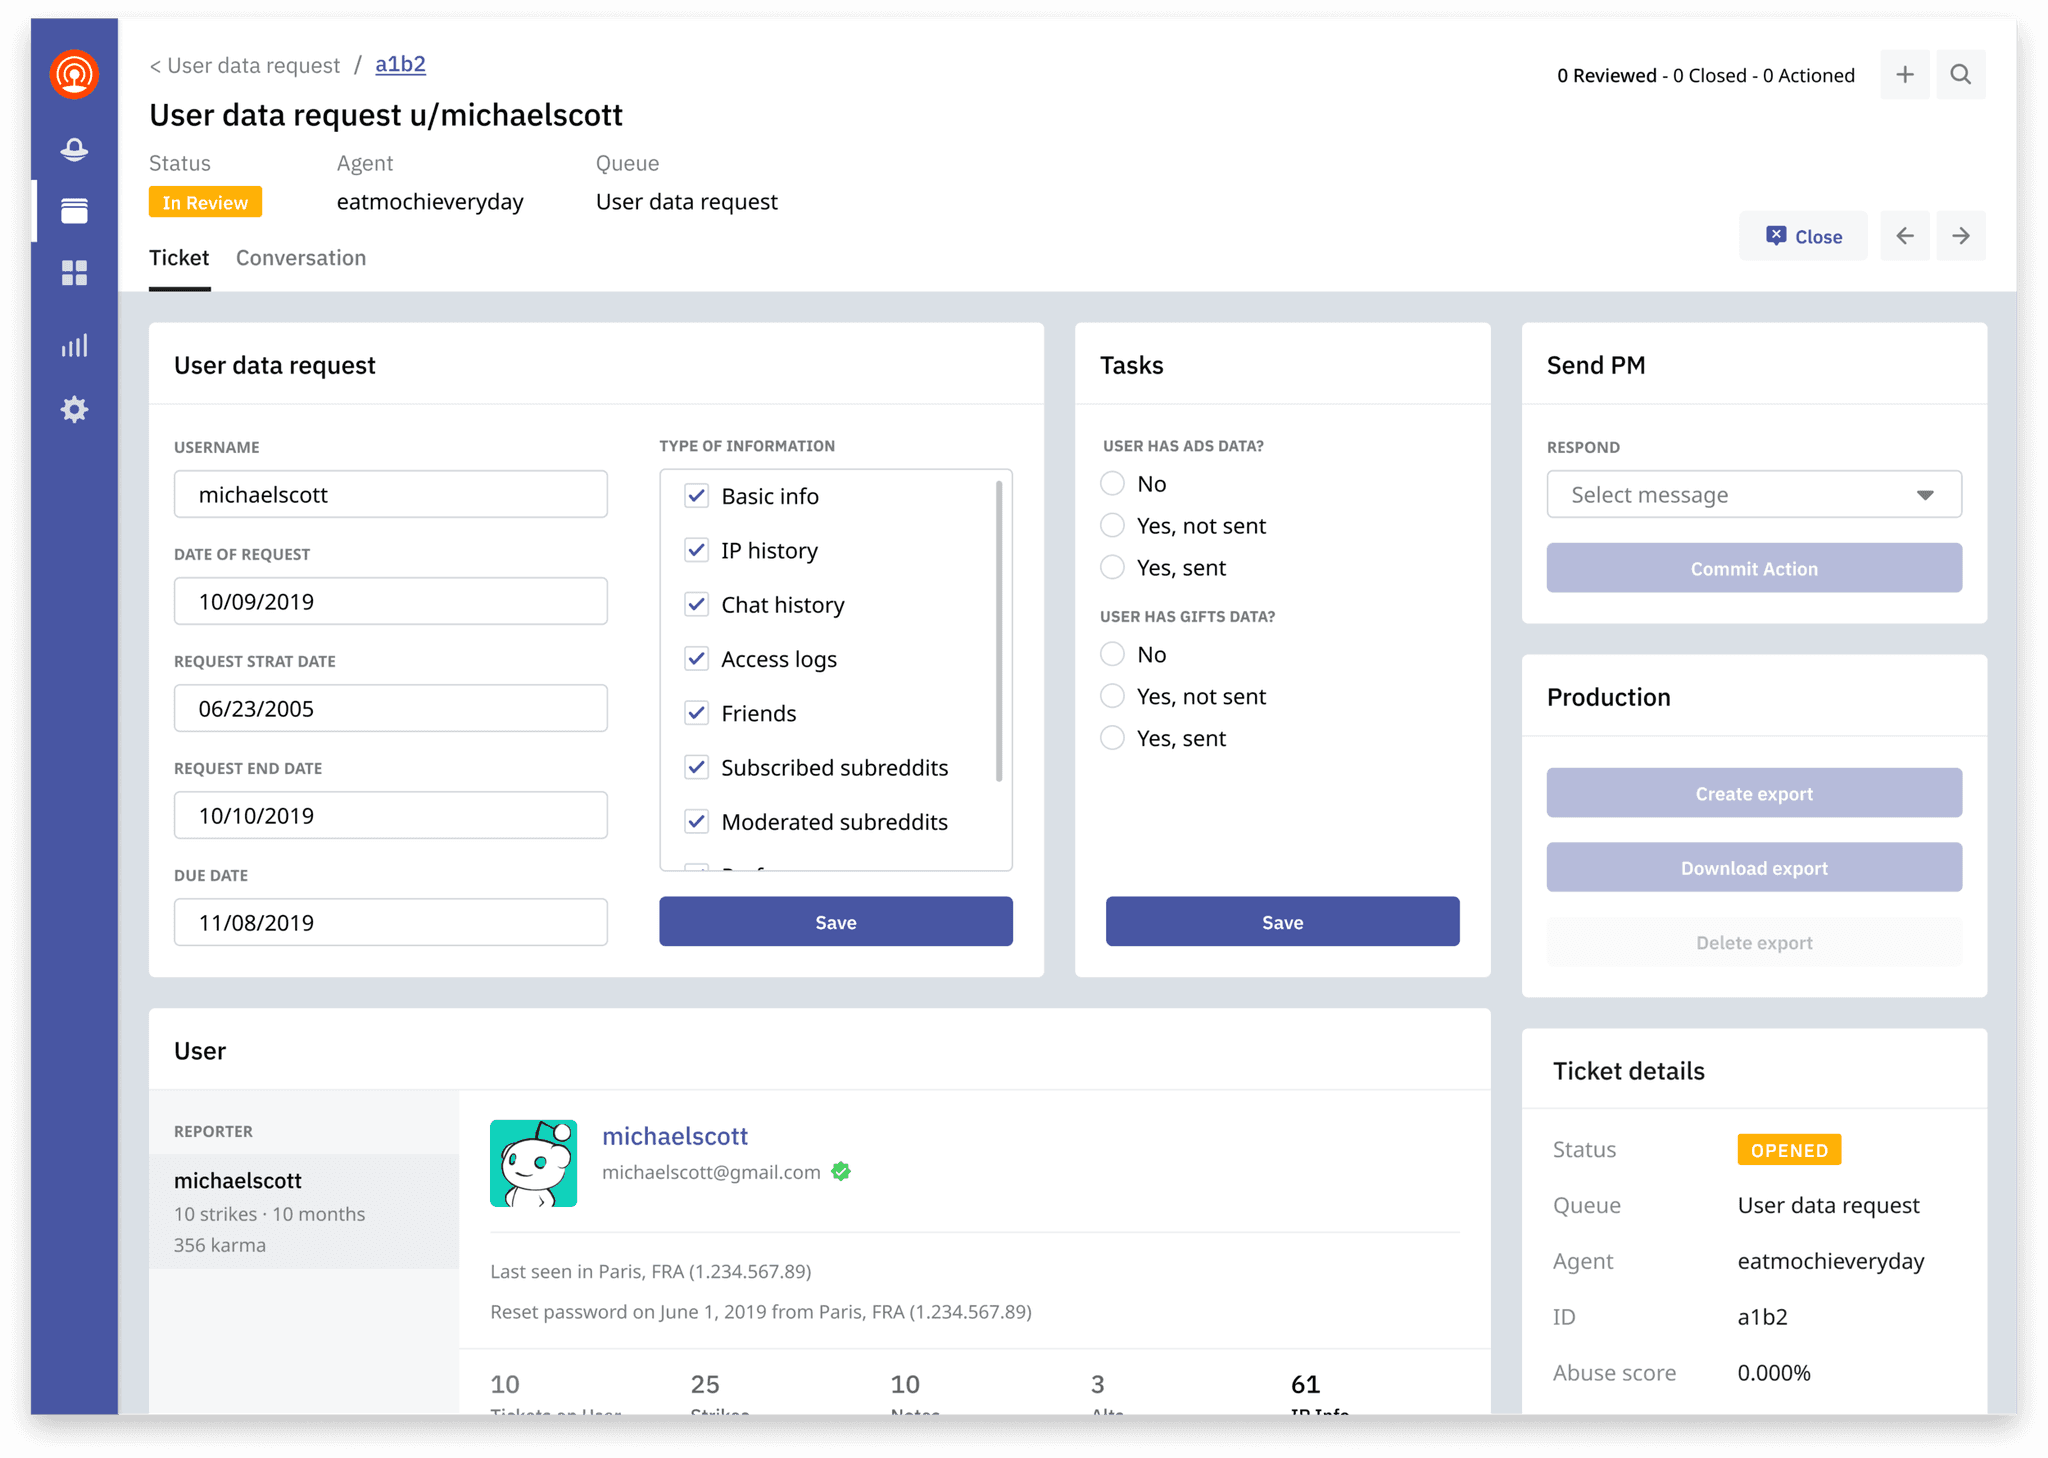Open the tickets inbox icon in sidebar
Image resolution: width=2048 pixels, height=1458 pixels.
click(74, 211)
